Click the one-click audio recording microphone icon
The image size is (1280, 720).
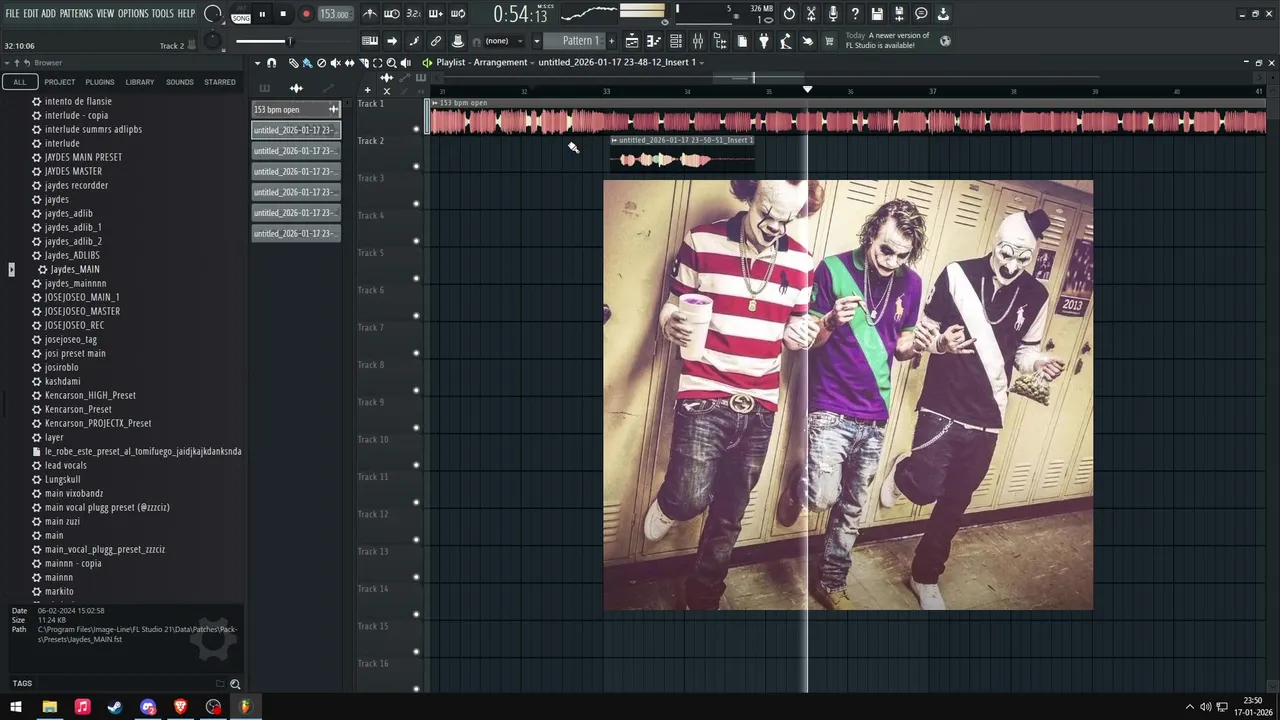coord(833,14)
